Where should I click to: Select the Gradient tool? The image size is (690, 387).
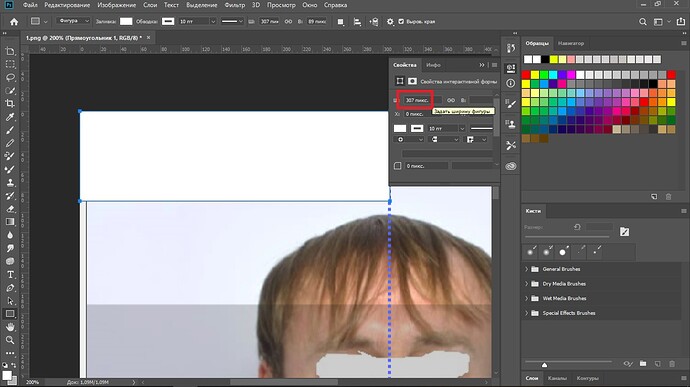[x=10, y=222]
